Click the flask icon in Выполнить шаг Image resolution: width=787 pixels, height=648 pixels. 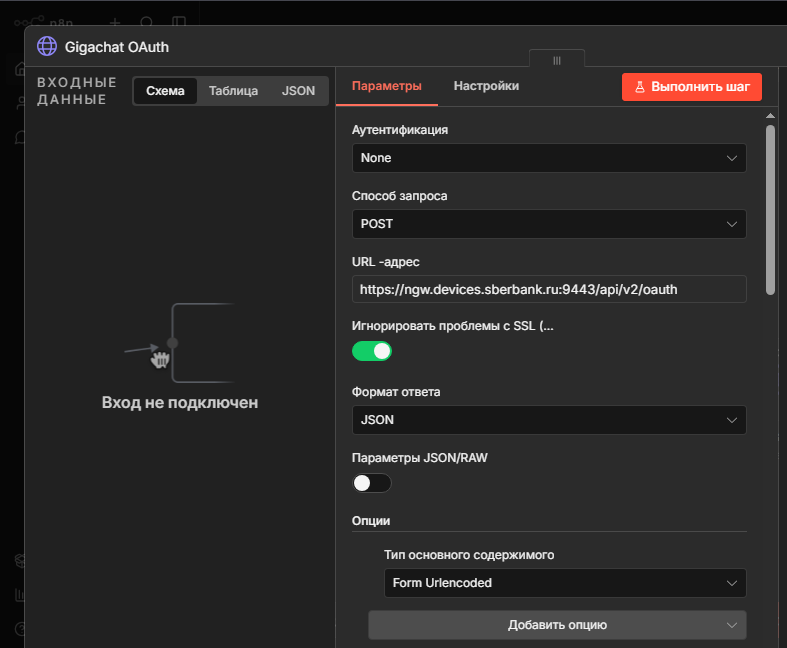639,87
